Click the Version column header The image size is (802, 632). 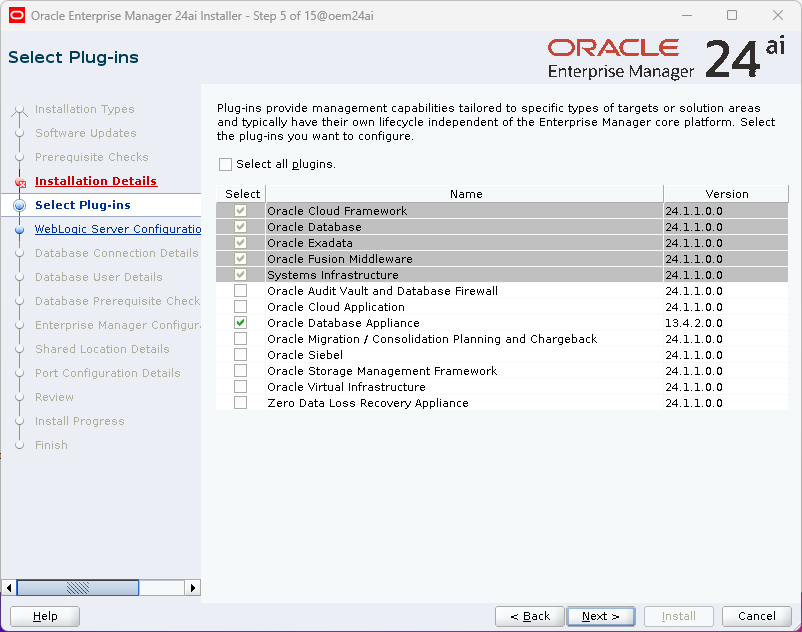[x=726, y=194]
